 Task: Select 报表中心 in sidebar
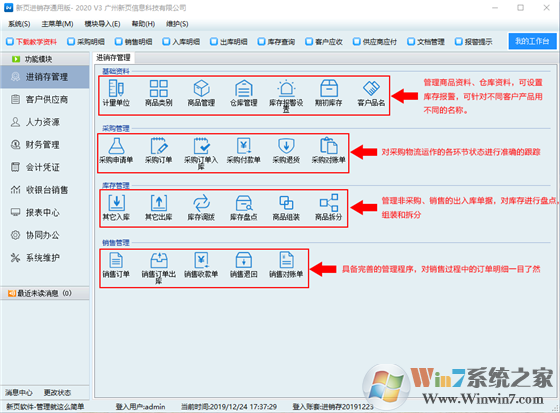tap(45, 213)
